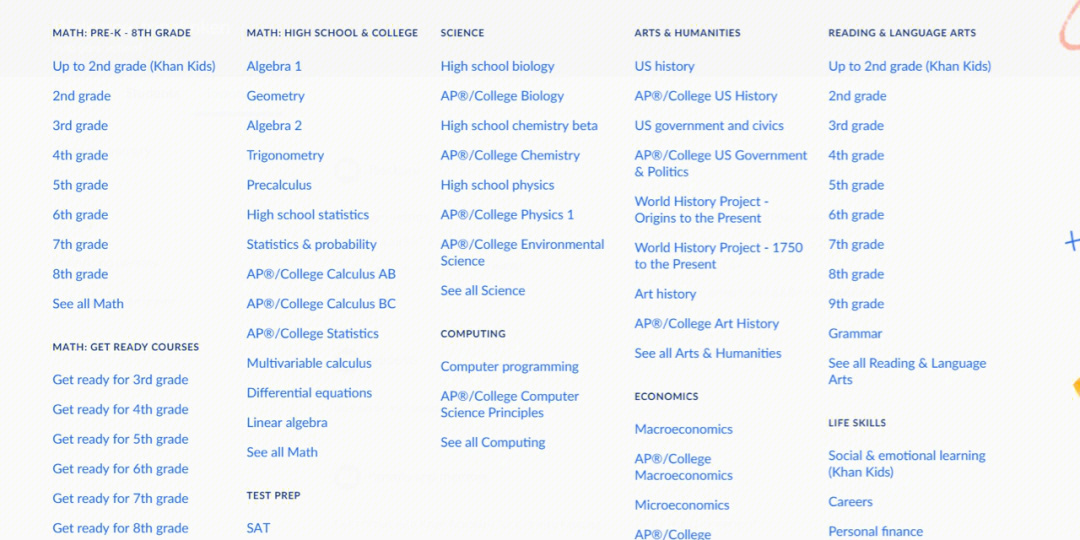This screenshot has width=1080, height=540.
Task: Open Algebra 1 course
Action: pyautogui.click(x=274, y=66)
